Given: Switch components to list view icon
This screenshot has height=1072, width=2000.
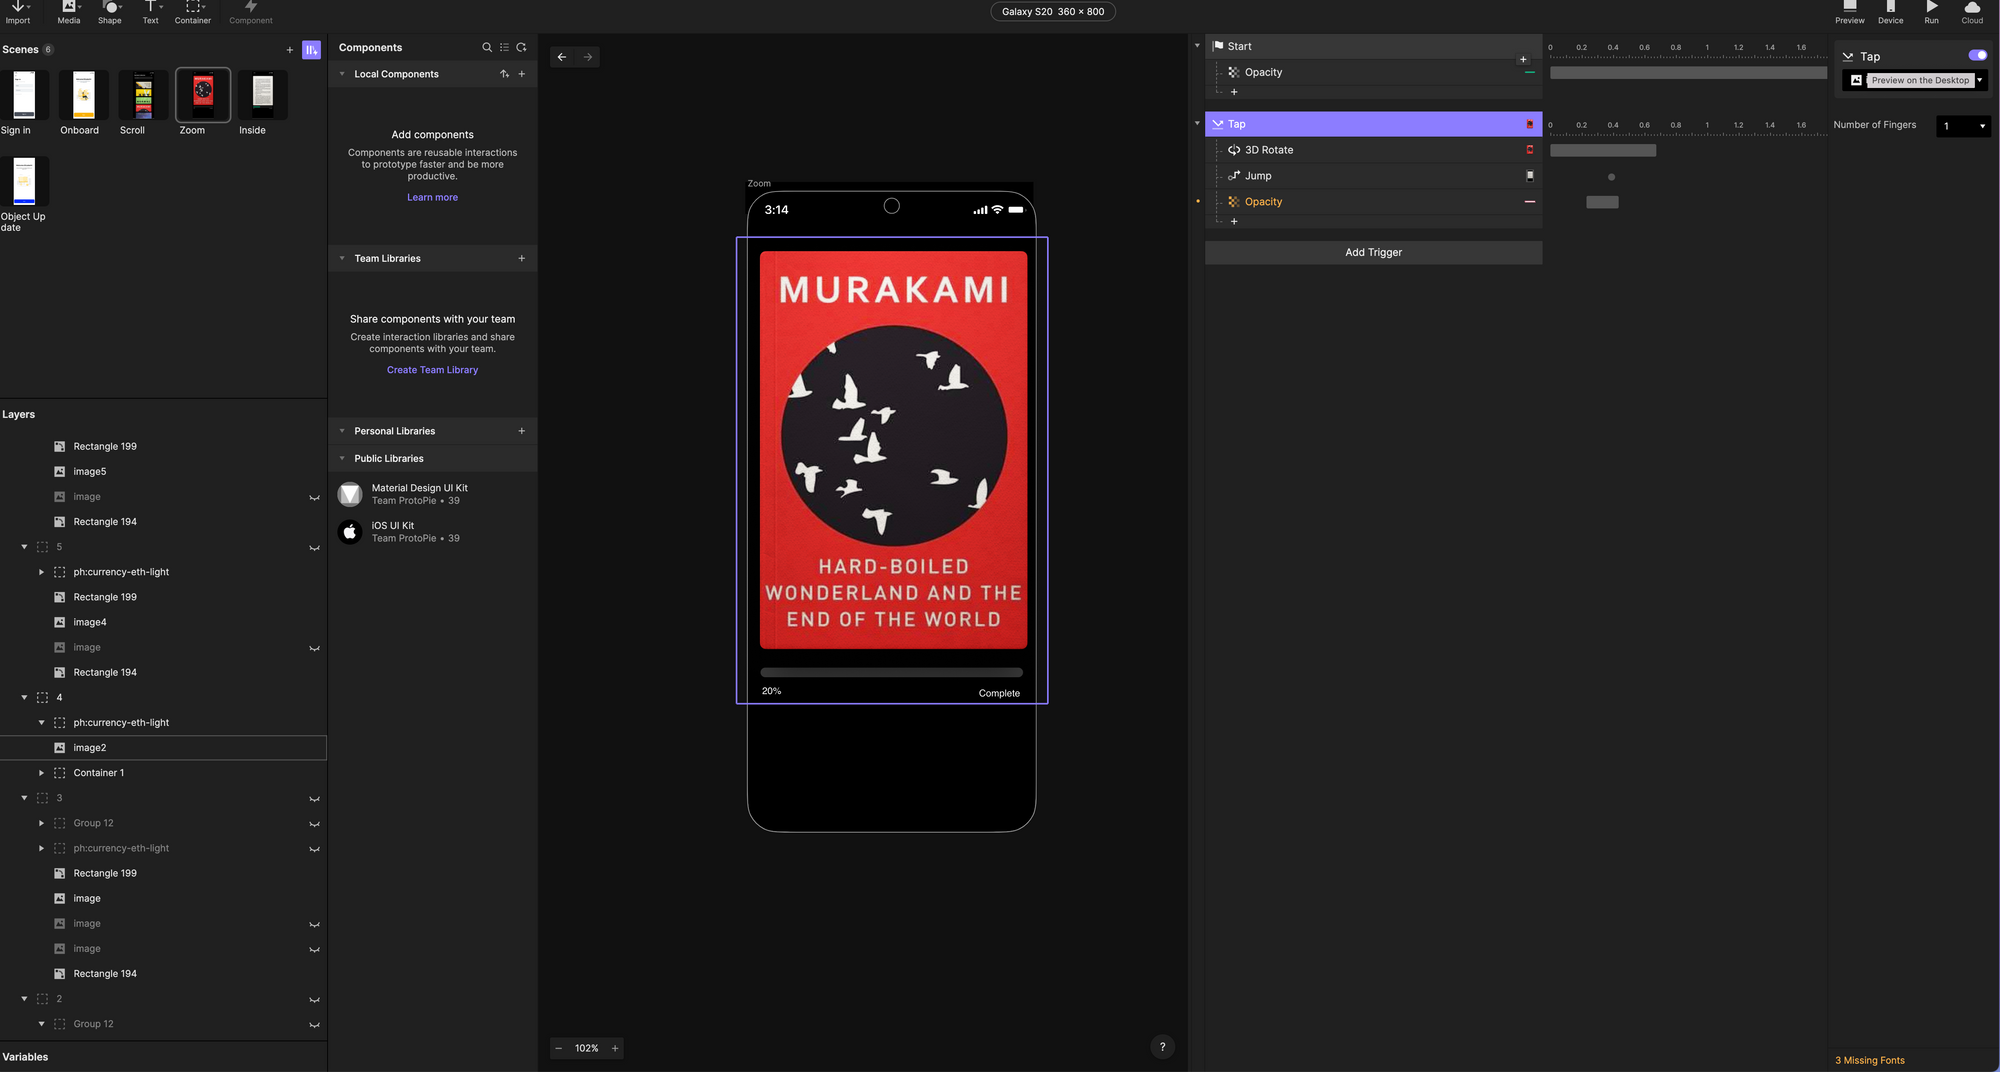Looking at the screenshot, I should 504,47.
